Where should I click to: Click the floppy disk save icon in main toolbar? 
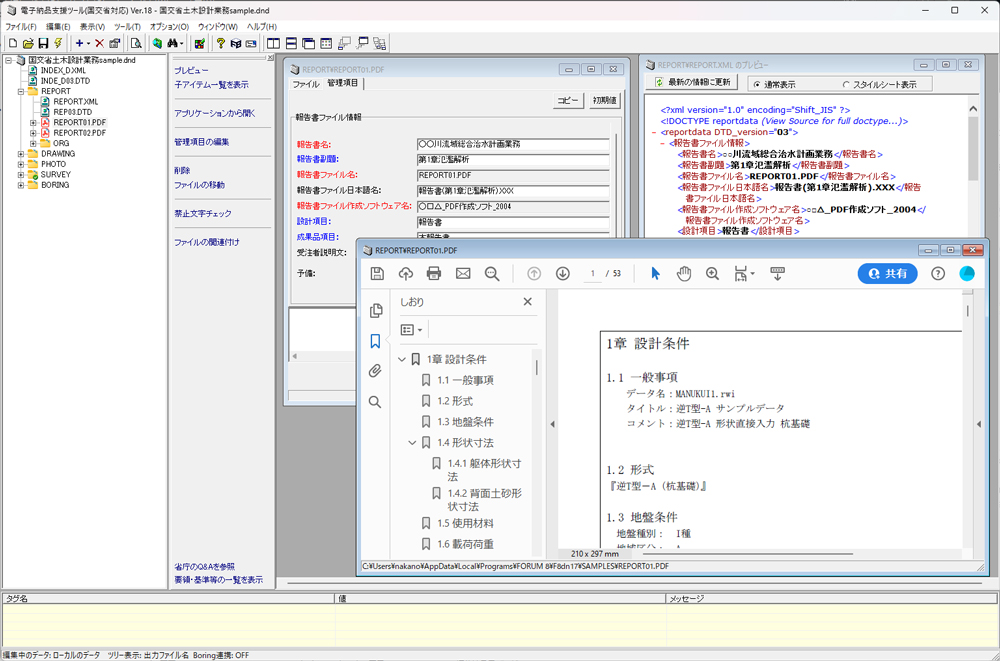(43, 43)
